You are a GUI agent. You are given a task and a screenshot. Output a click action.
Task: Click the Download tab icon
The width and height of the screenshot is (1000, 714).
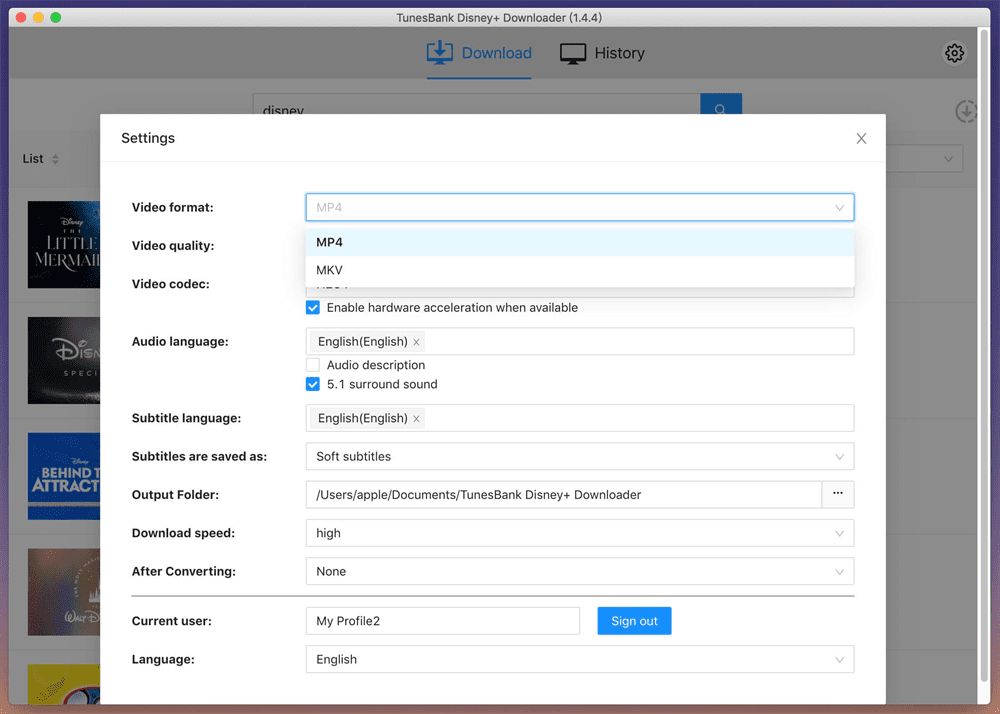[x=439, y=53]
